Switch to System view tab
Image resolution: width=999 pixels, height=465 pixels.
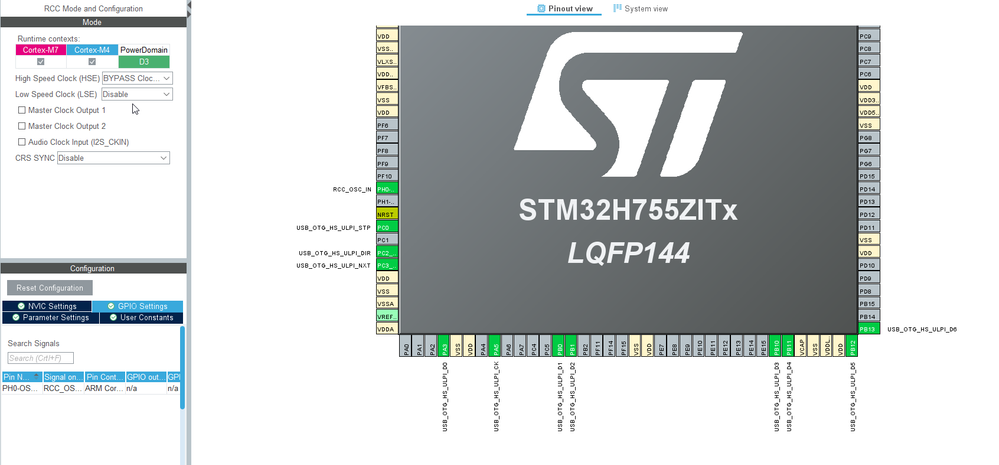640,9
